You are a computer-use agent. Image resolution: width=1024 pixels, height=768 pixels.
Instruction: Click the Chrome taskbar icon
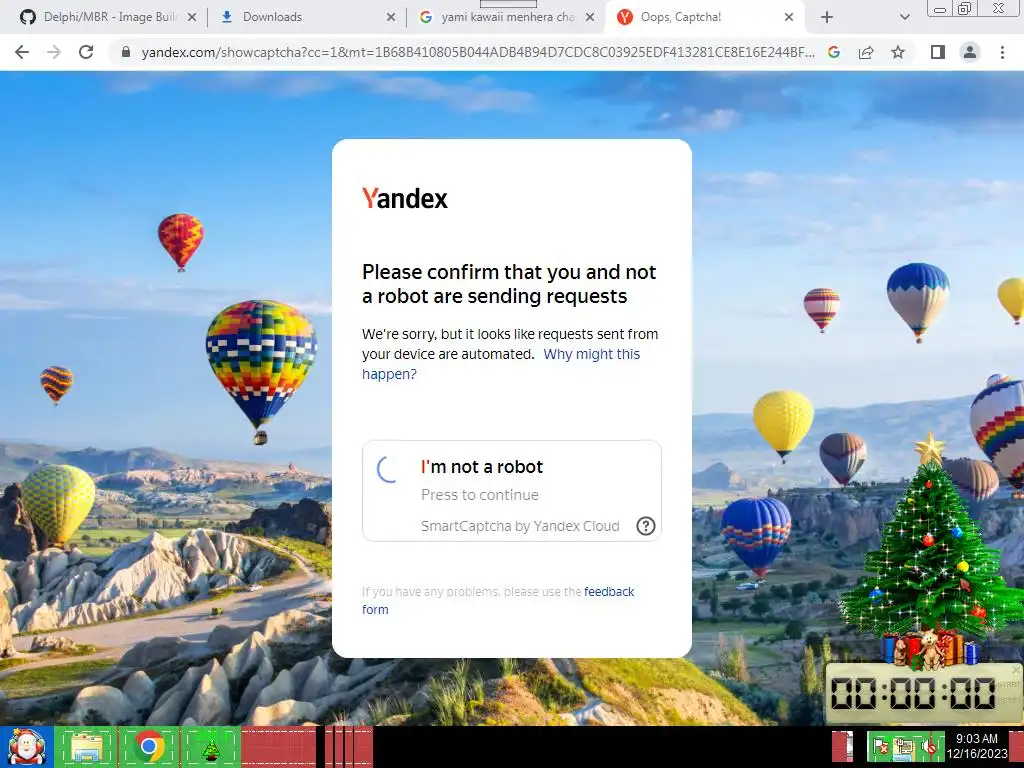150,746
